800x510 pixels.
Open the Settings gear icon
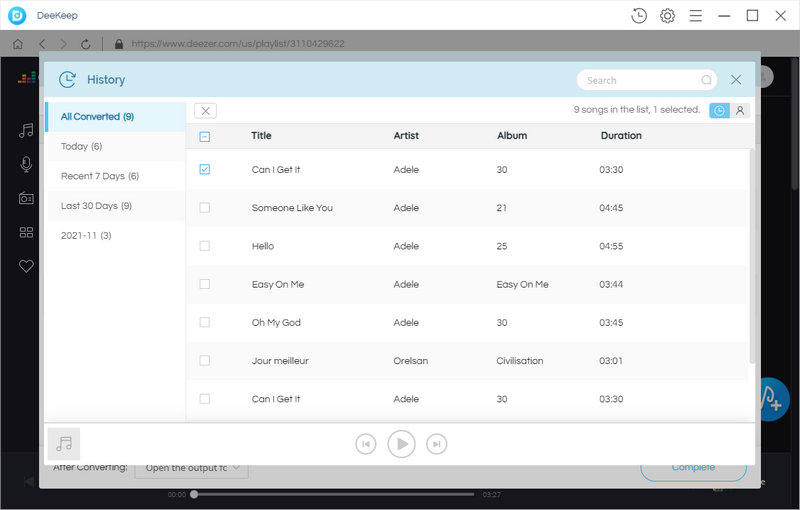667,16
